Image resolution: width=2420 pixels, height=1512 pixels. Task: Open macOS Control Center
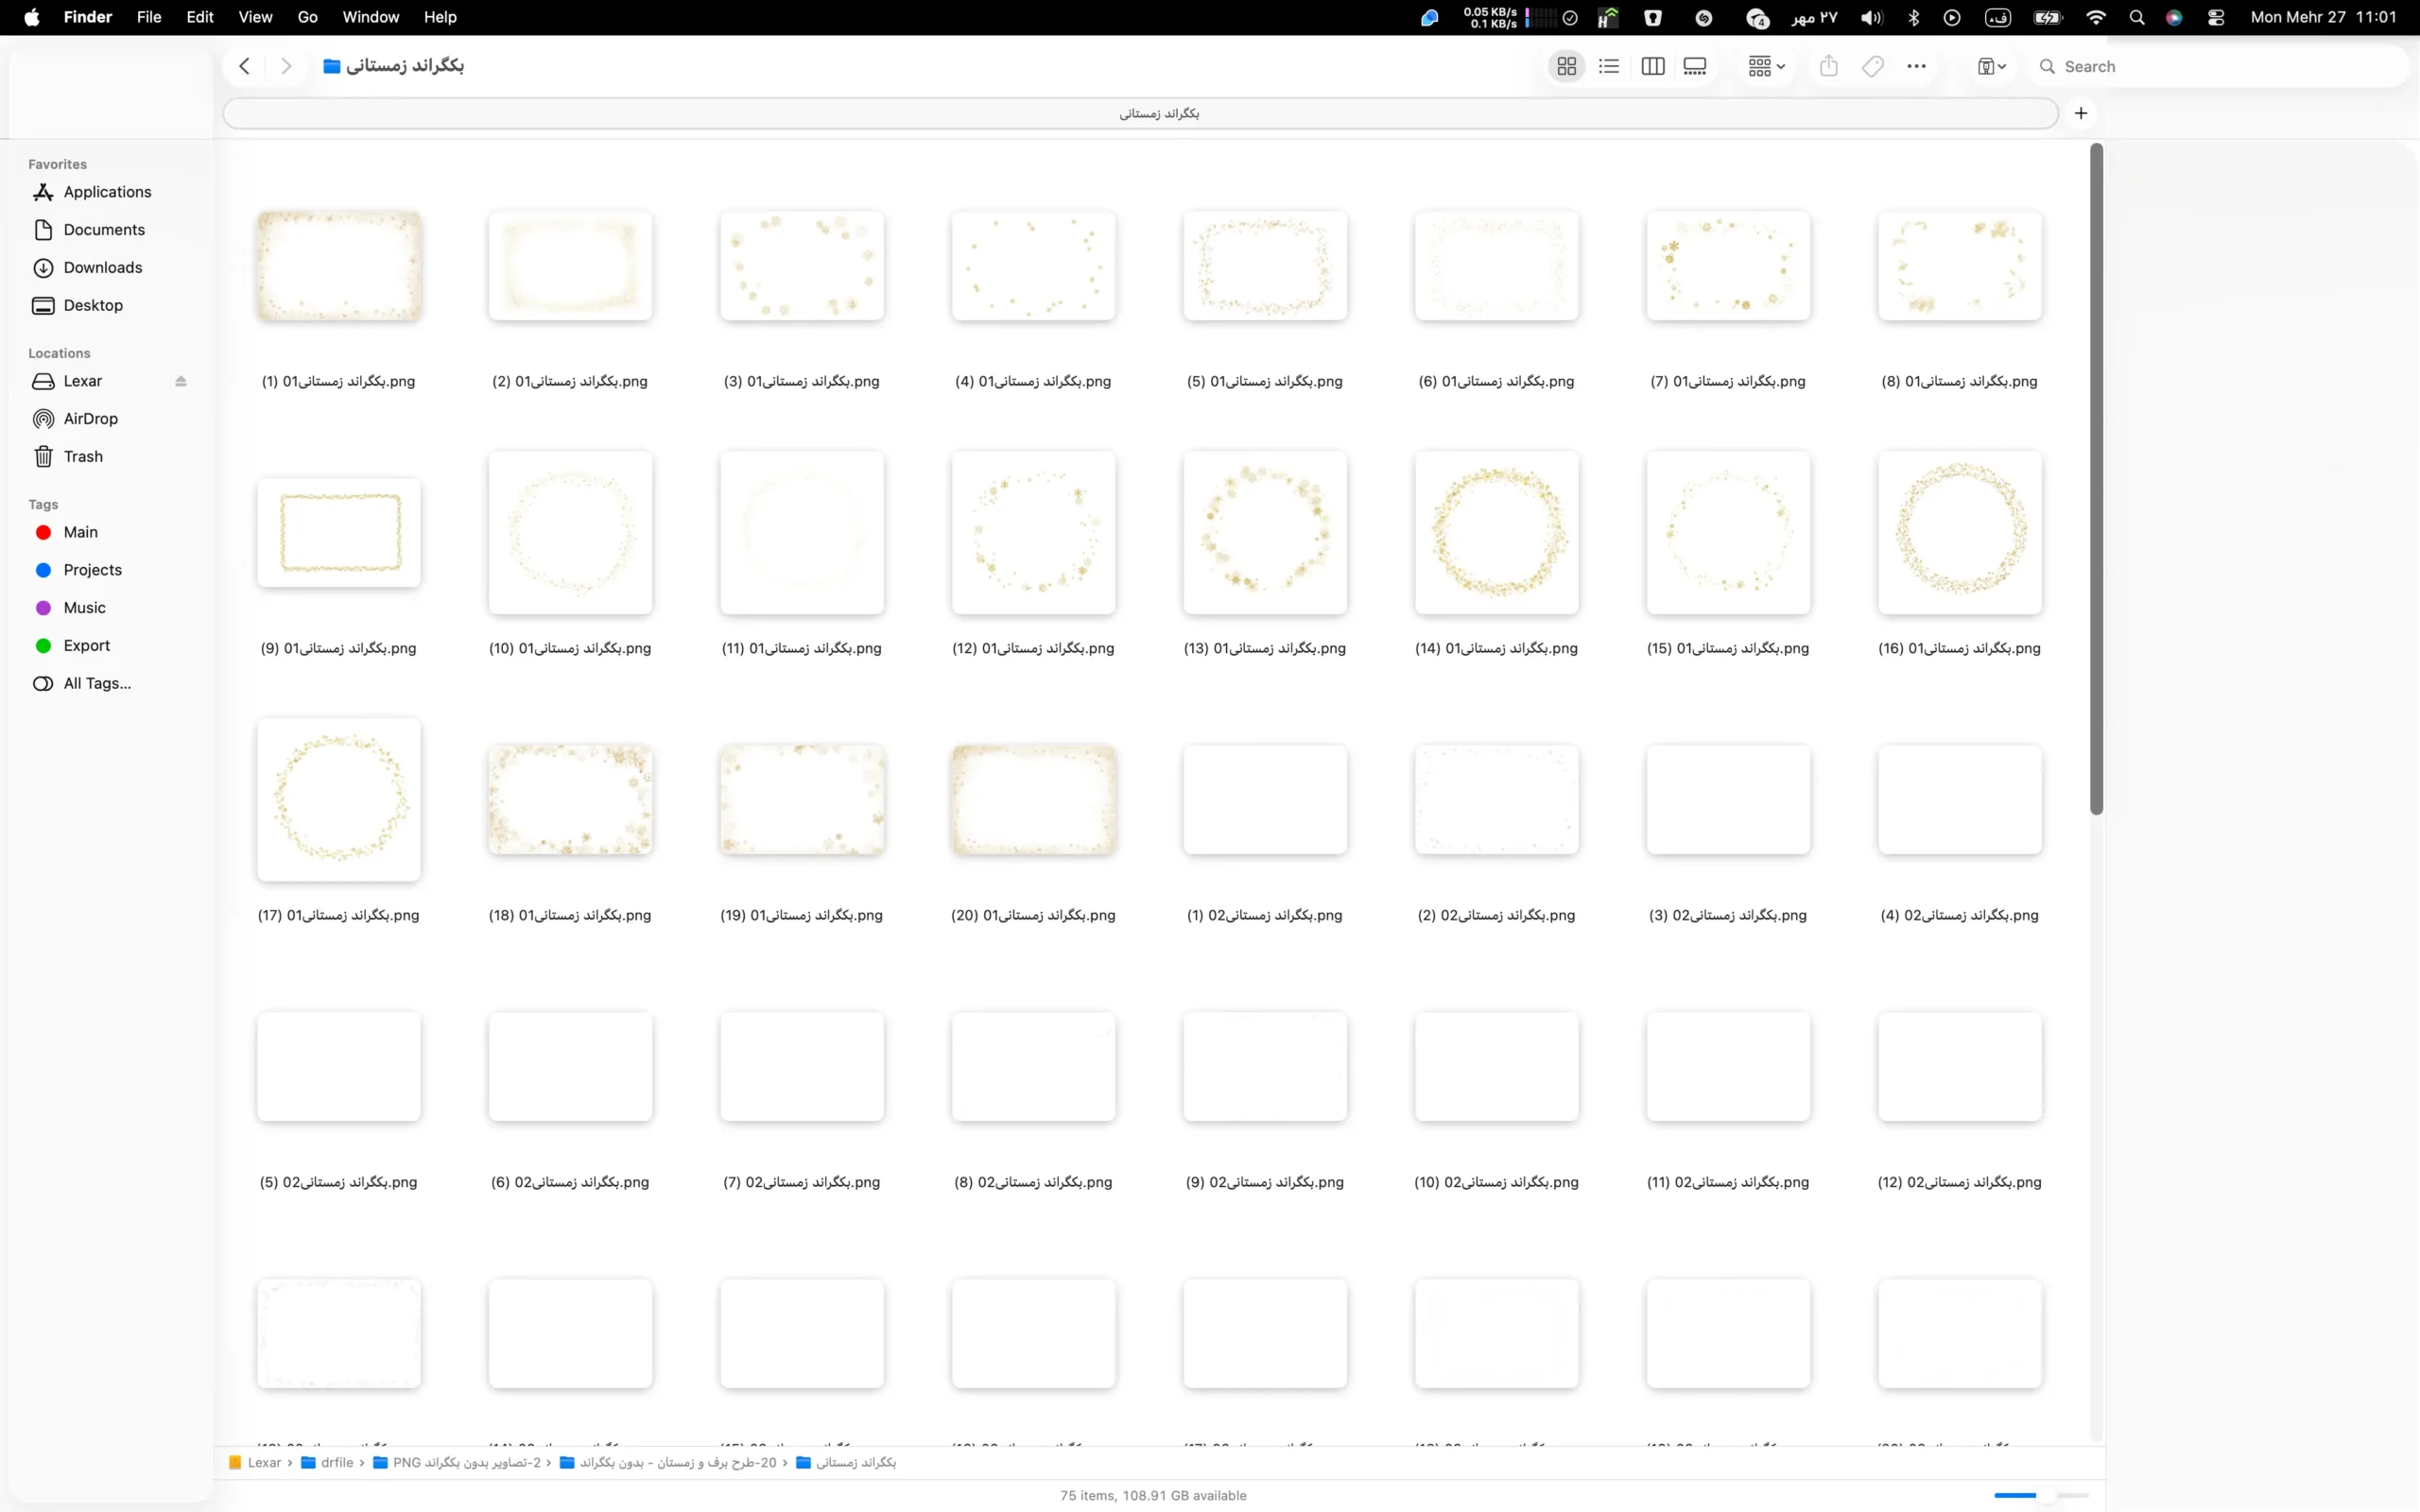pos(2216,17)
